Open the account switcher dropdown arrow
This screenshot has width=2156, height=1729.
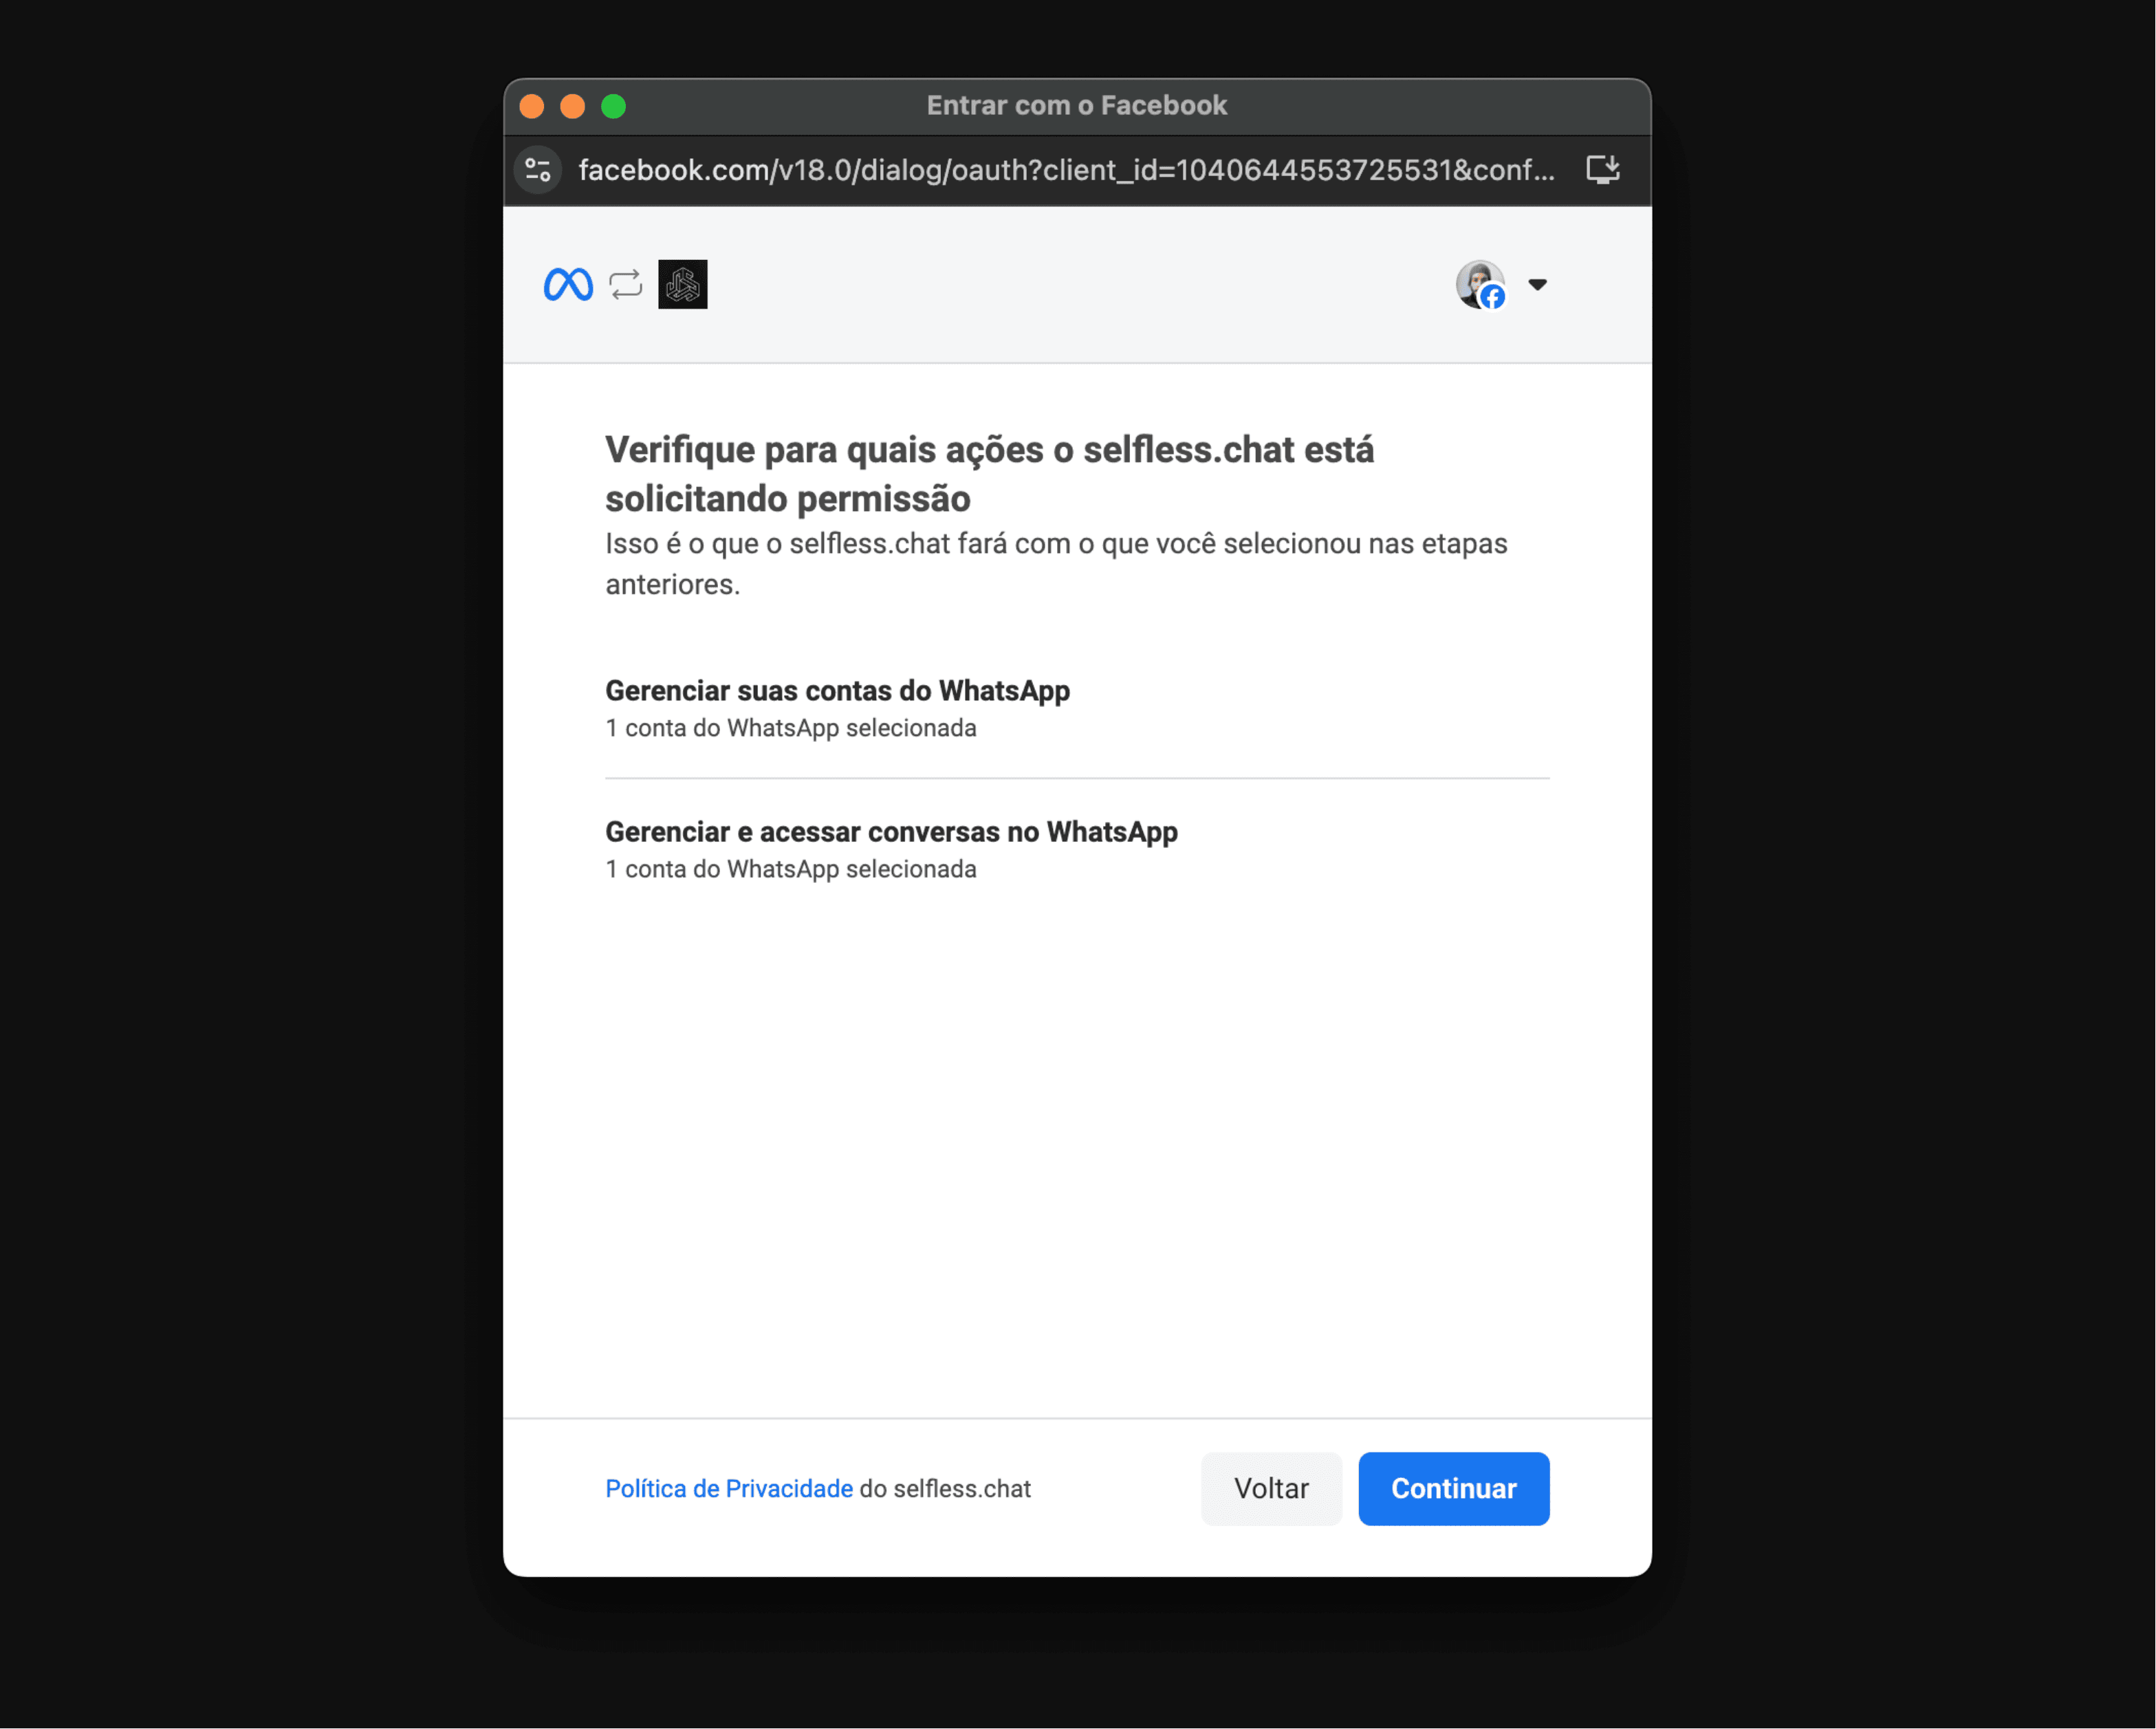[1538, 285]
